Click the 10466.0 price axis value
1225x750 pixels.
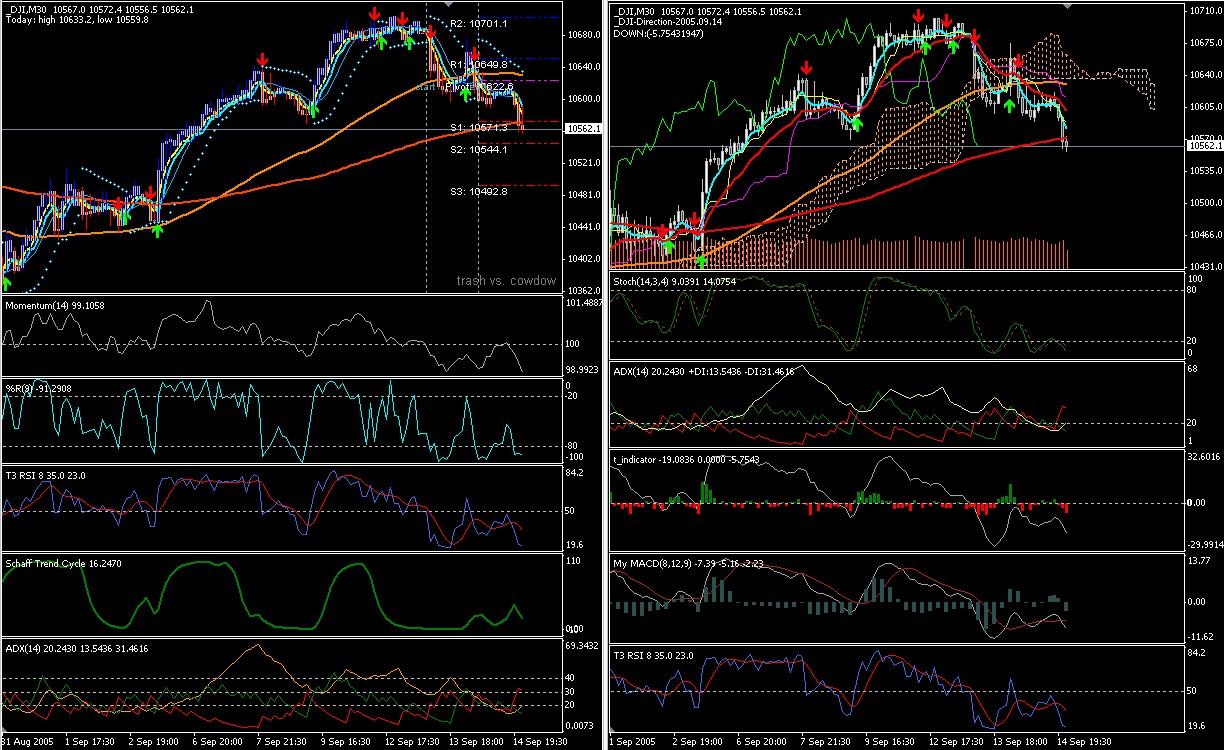point(1204,235)
